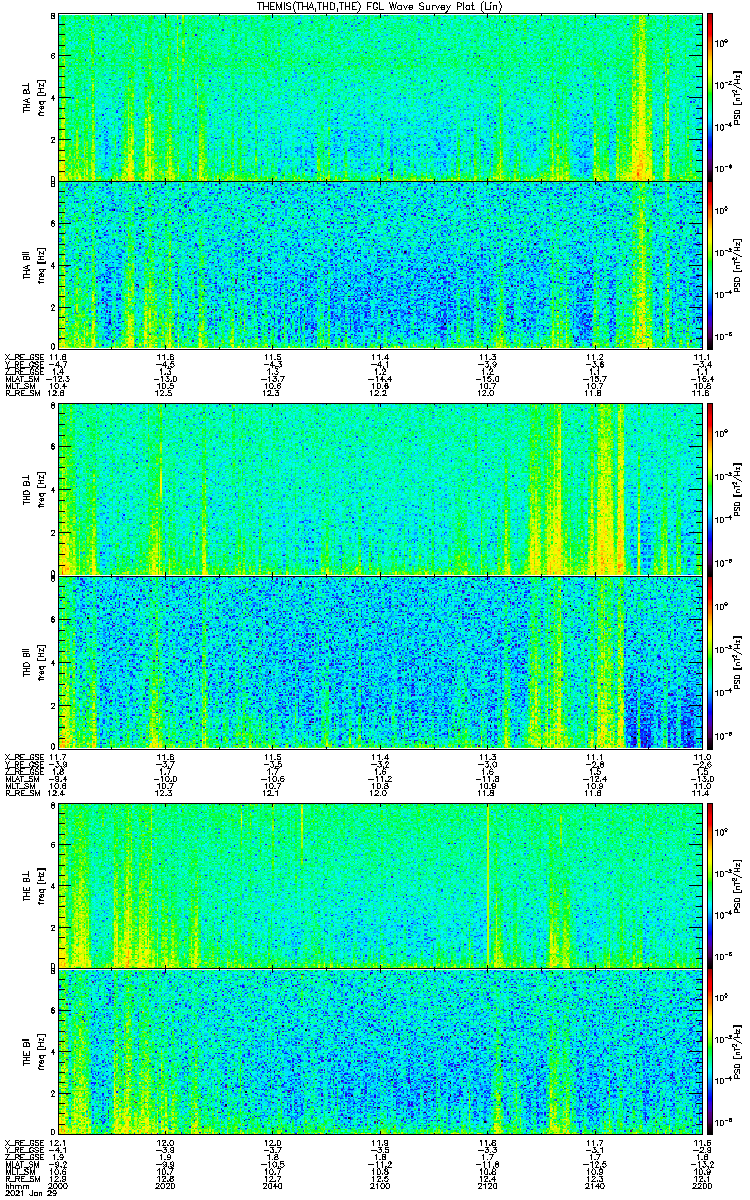Click the color bar beside THA B-parallel panel
The height and width of the screenshot is (1200, 750).
pyautogui.click(x=710, y=264)
